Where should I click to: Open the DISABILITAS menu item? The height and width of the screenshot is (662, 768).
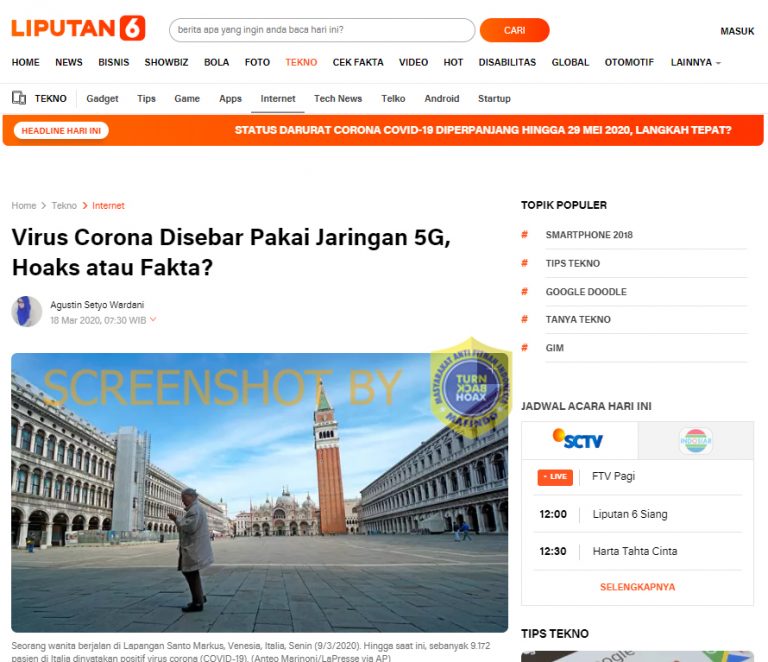tap(507, 62)
